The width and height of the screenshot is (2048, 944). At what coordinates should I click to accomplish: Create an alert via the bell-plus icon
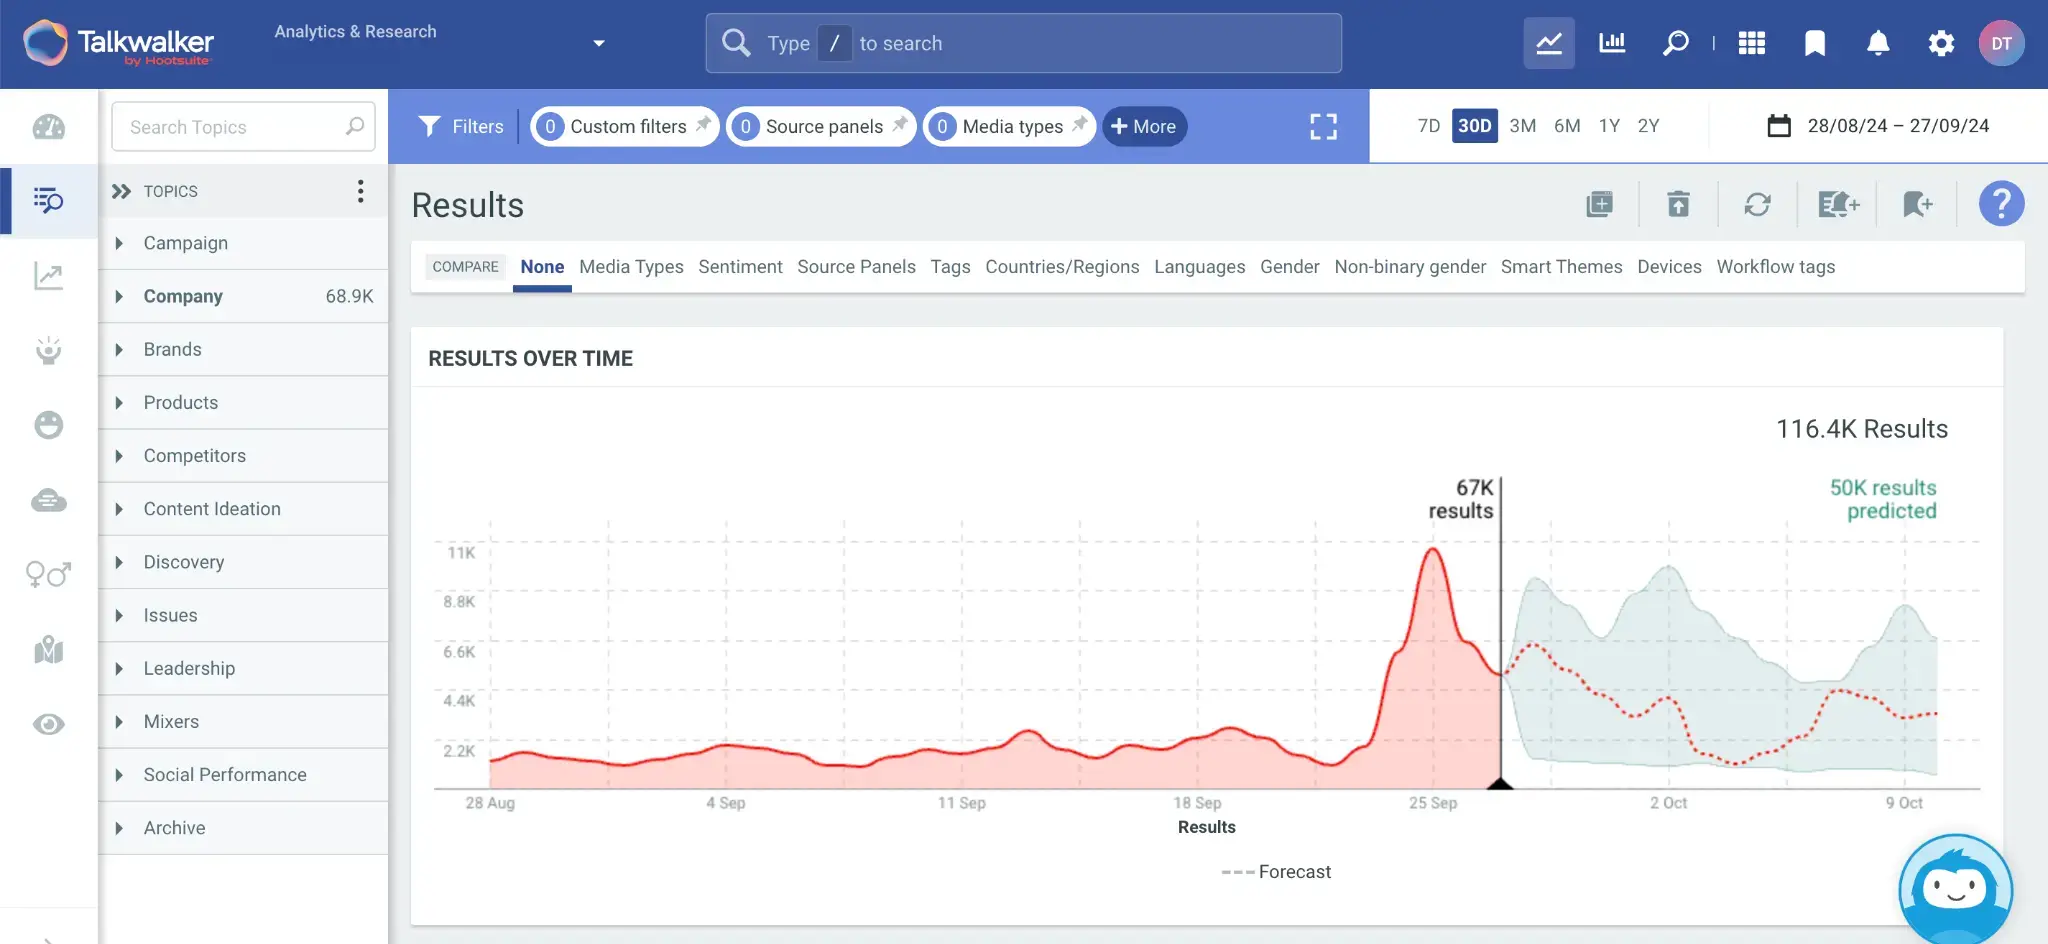[x=1838, y=204]
